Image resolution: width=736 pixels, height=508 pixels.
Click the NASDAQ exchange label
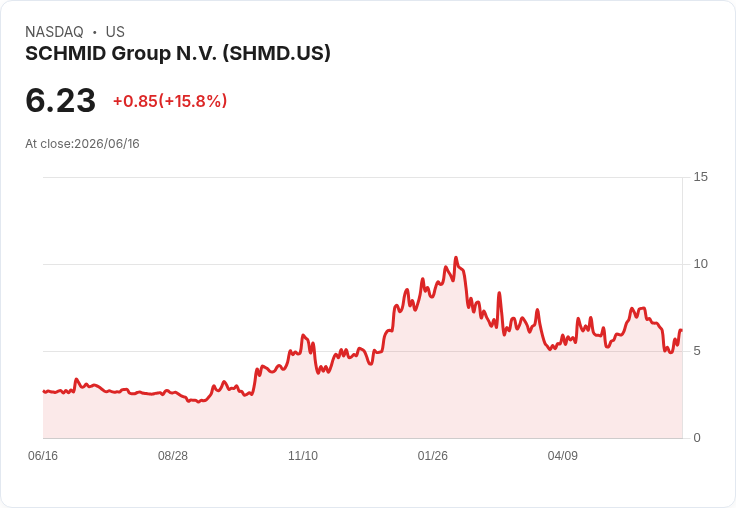[x=54, y=32]
